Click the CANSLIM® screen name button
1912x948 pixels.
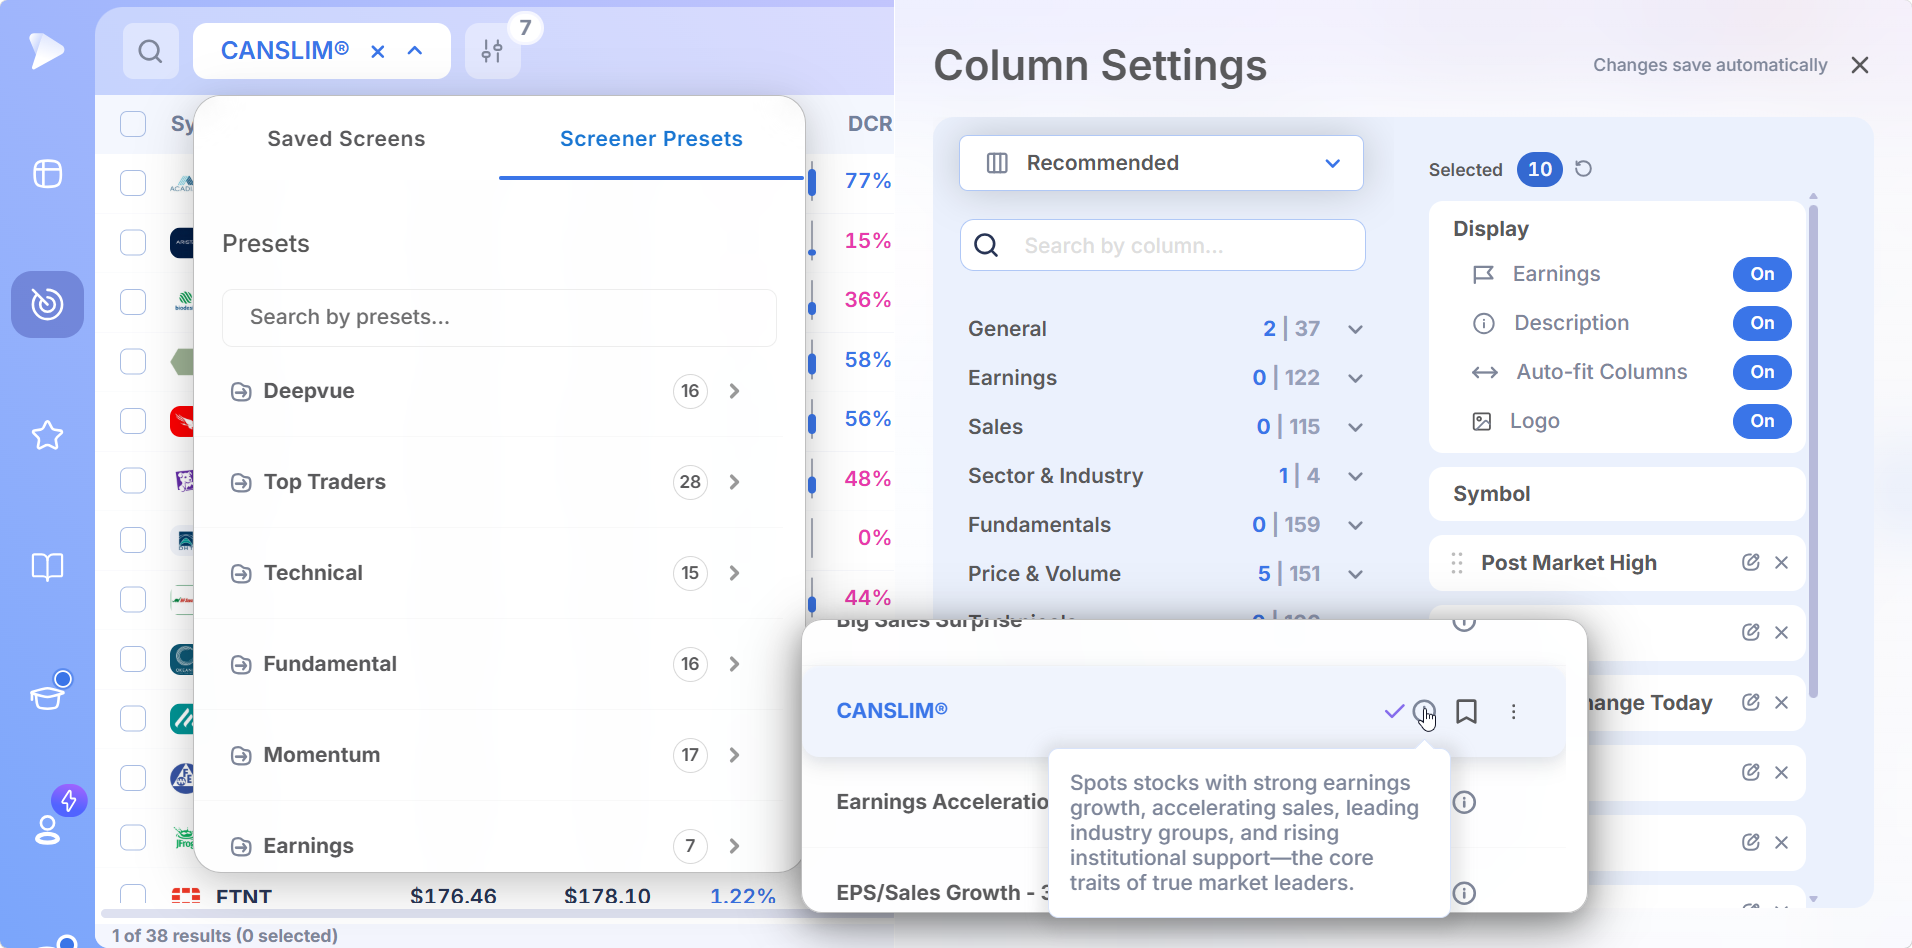coord(284,51)
